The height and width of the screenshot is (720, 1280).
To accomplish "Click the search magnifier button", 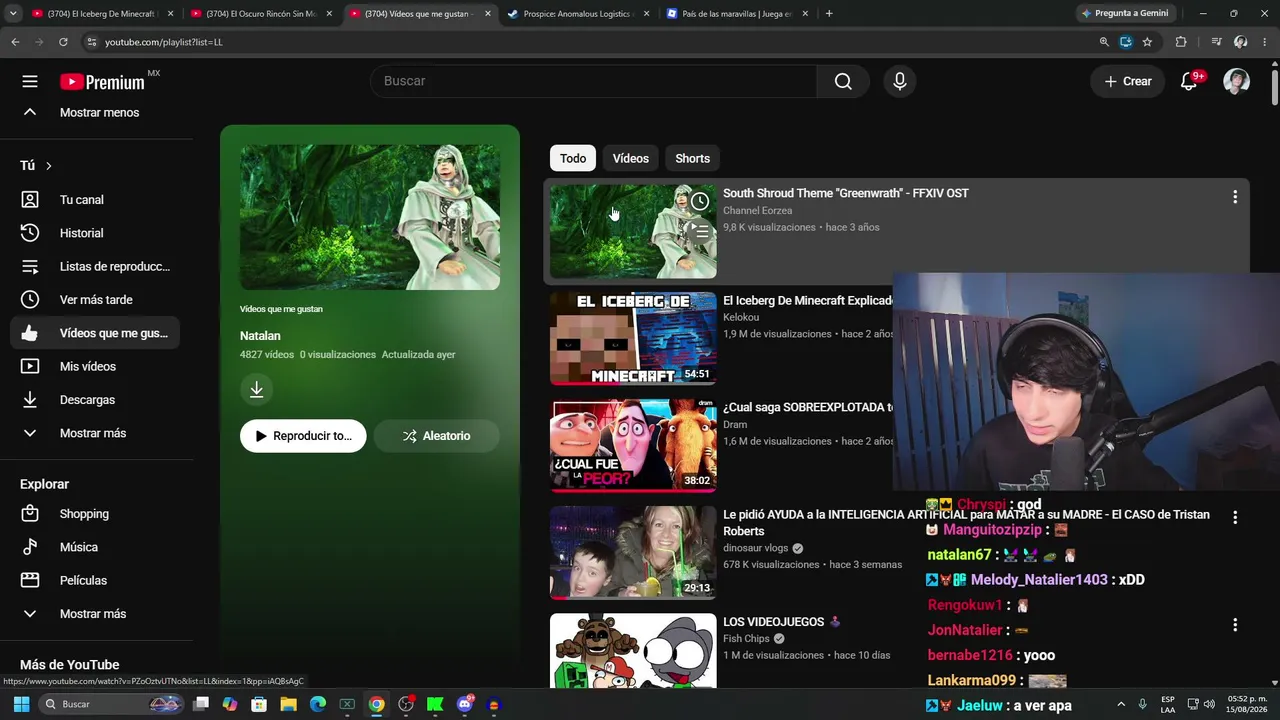I will pos(843,81).
